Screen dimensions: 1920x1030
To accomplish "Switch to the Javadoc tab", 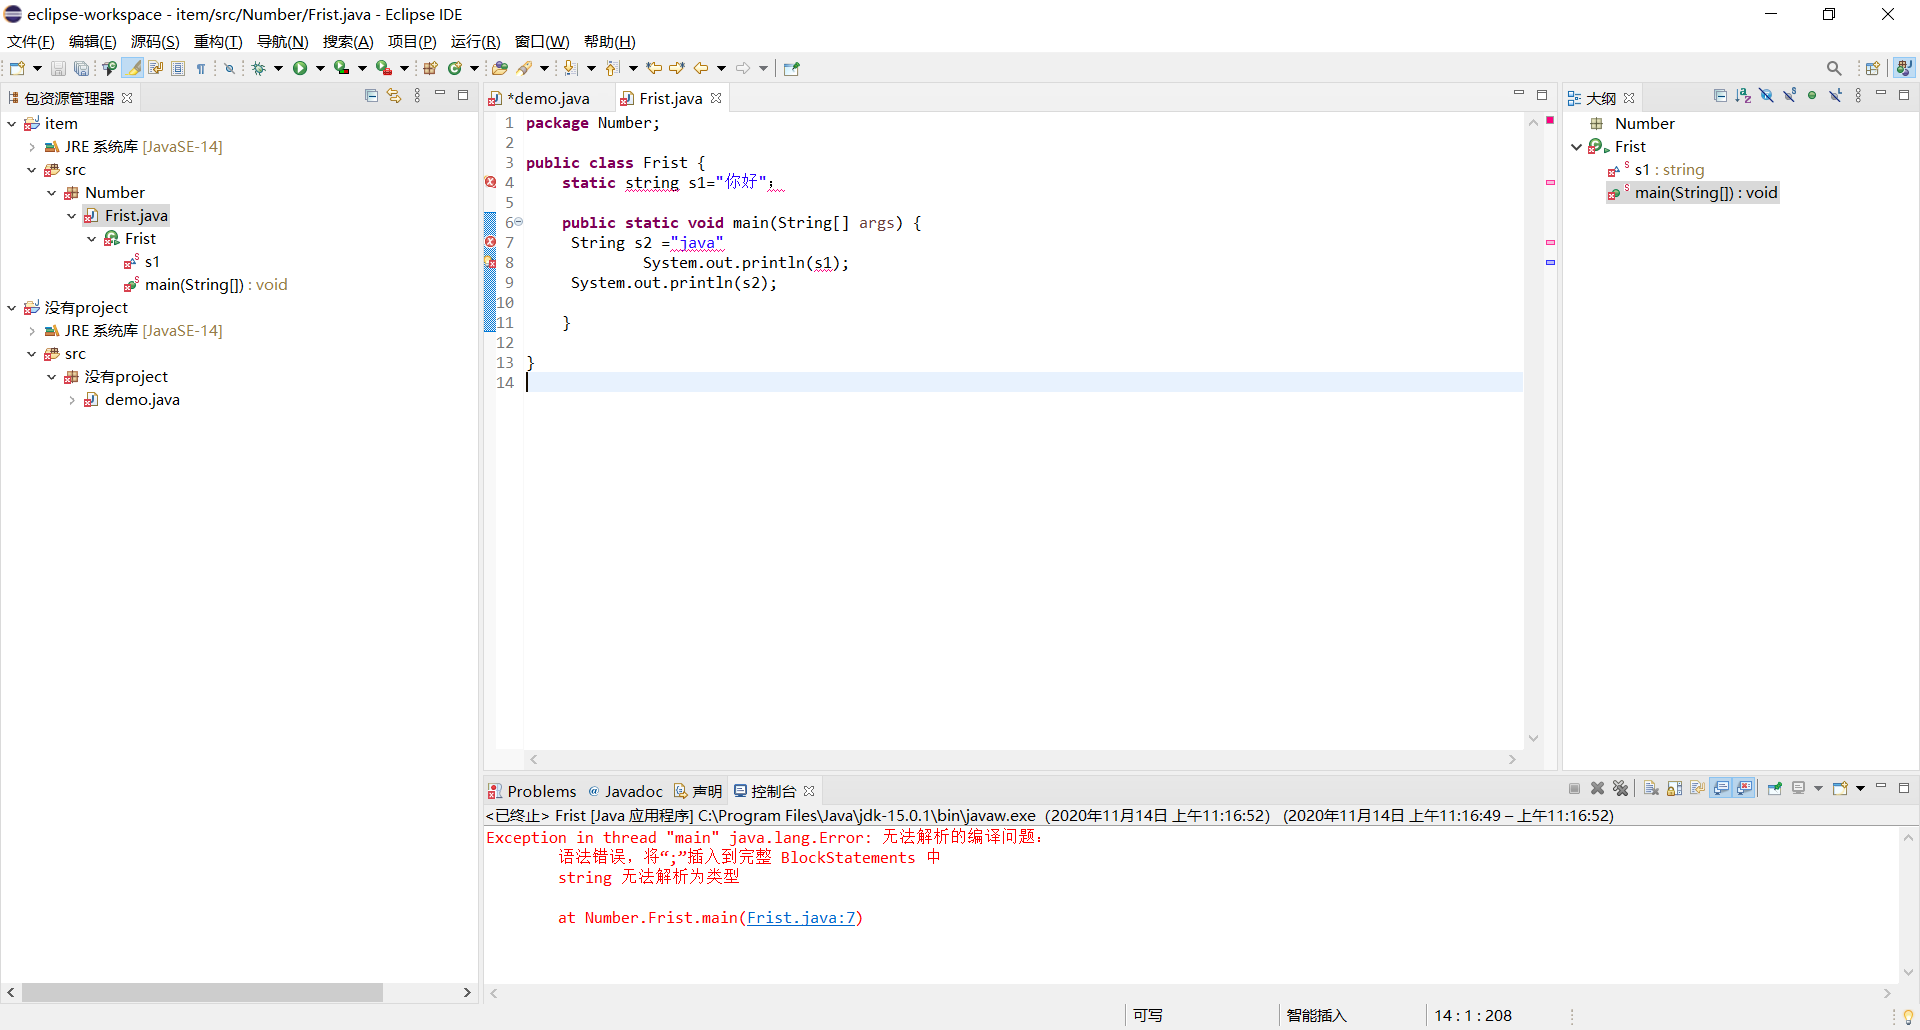I will tap(625, 791).
